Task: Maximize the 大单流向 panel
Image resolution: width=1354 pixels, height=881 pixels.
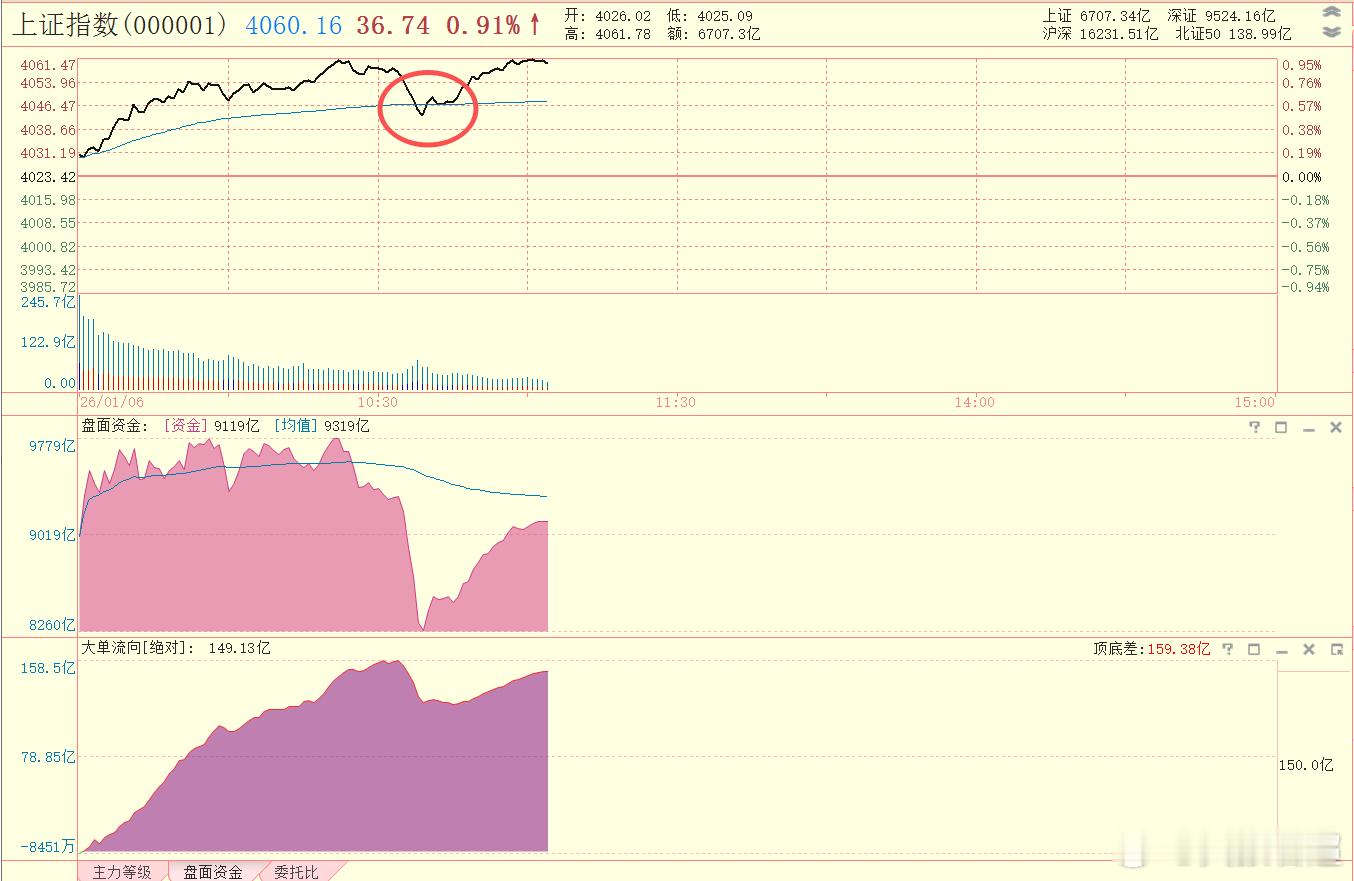Action: pos(1254,649)
